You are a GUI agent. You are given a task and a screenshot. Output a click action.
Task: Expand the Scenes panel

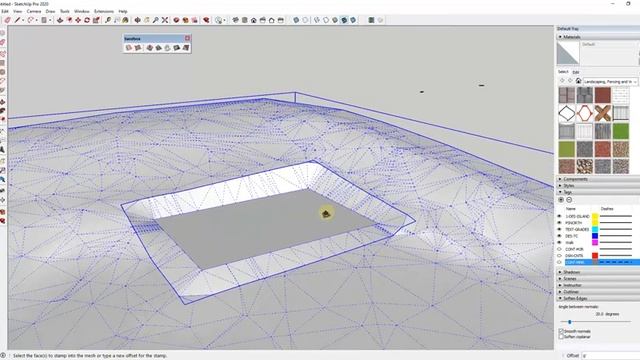tap(560, 279)
